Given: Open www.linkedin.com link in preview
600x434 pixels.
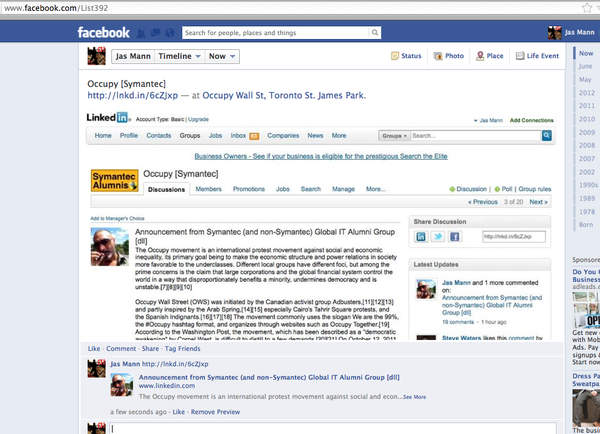Looking at the screenshot, I should [167, 386].
